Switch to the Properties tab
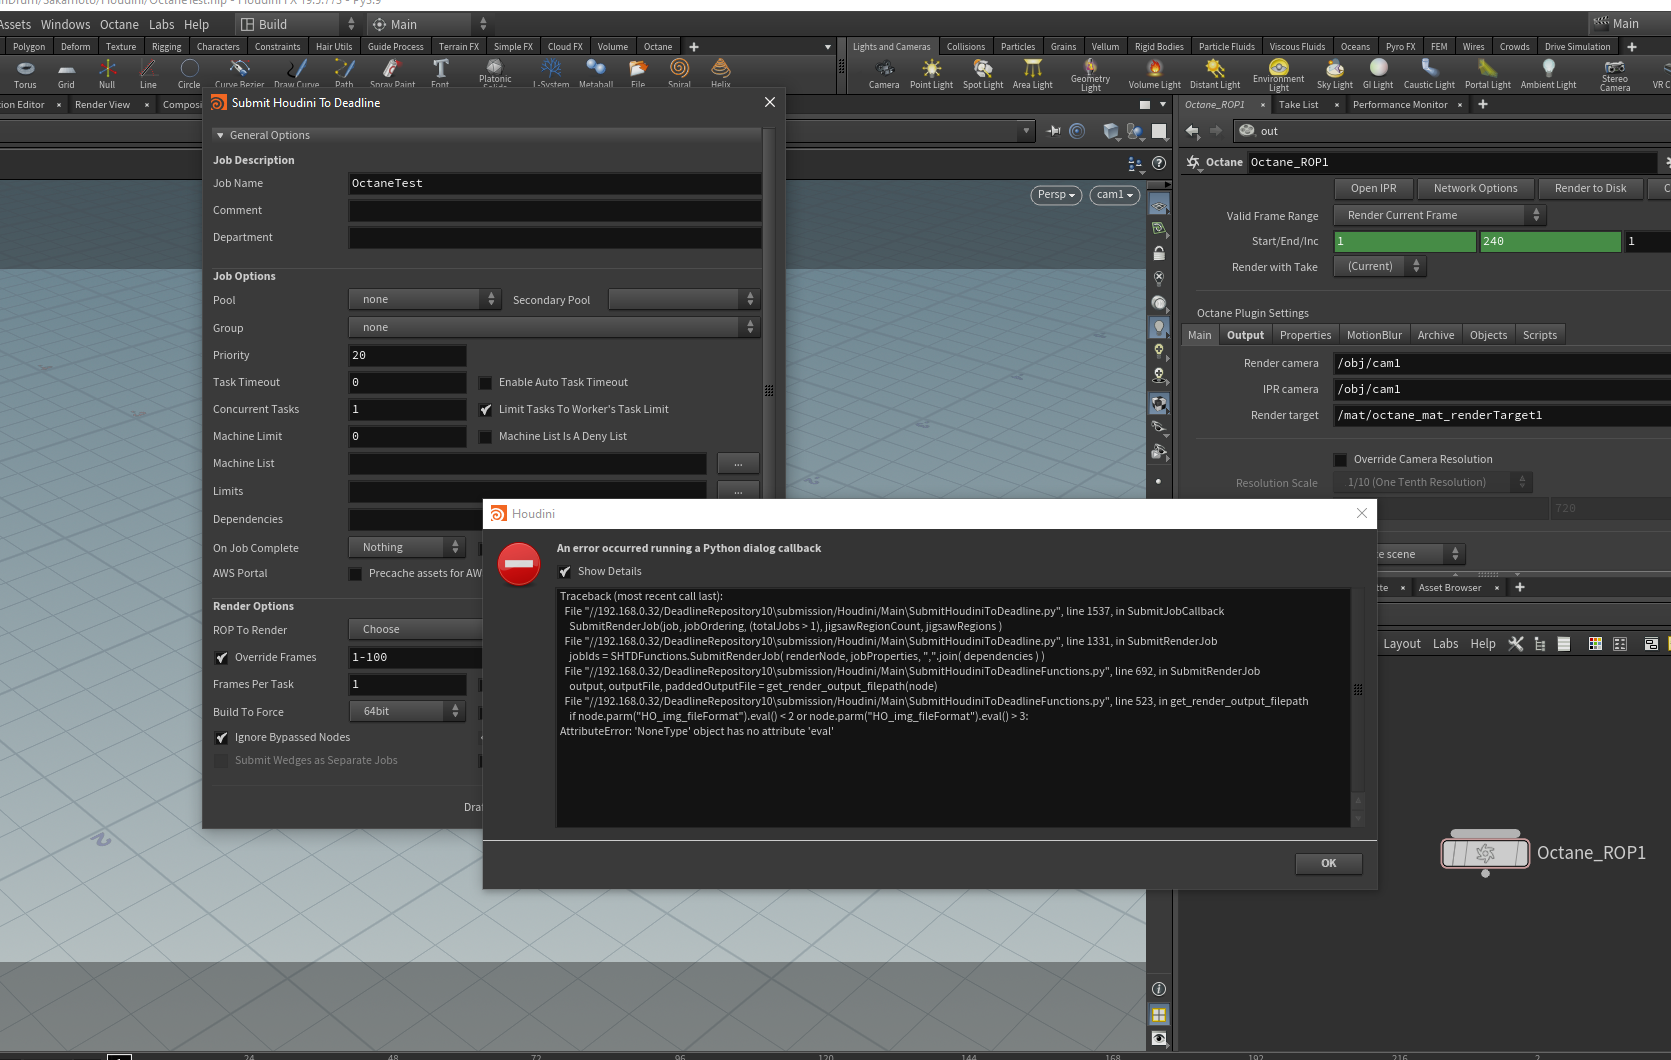Screen dimensions: 1671x1060 click(1305, 335)
